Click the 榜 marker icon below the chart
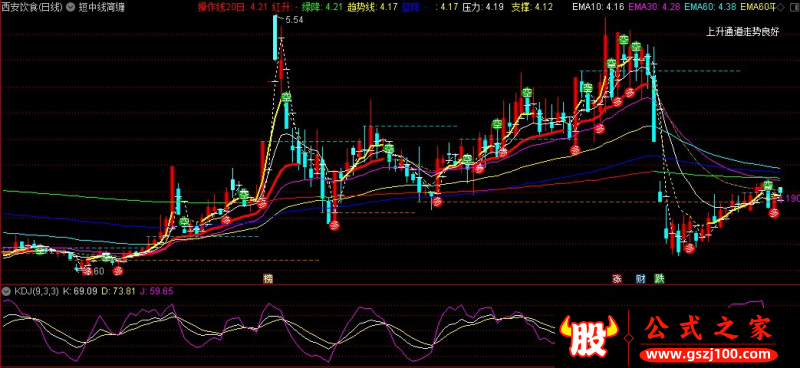 pos(268,279)
